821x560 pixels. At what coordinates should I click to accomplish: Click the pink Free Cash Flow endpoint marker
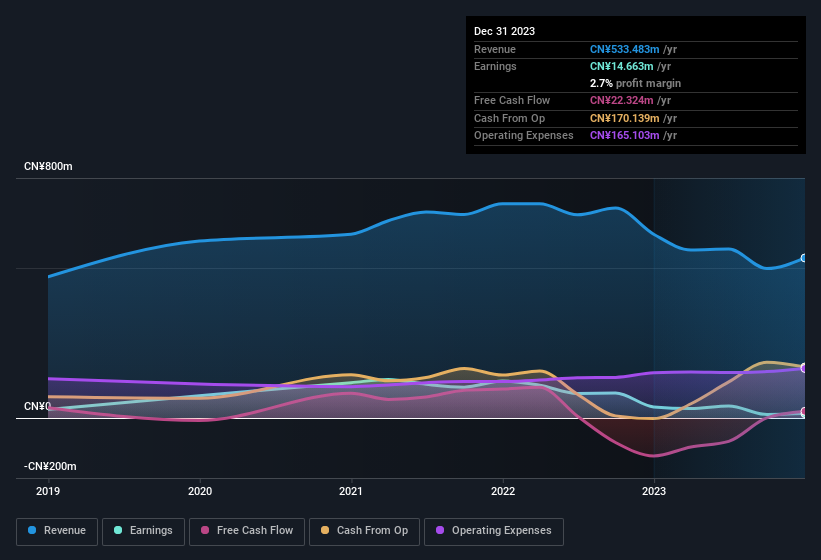click(x=804, y=411)
